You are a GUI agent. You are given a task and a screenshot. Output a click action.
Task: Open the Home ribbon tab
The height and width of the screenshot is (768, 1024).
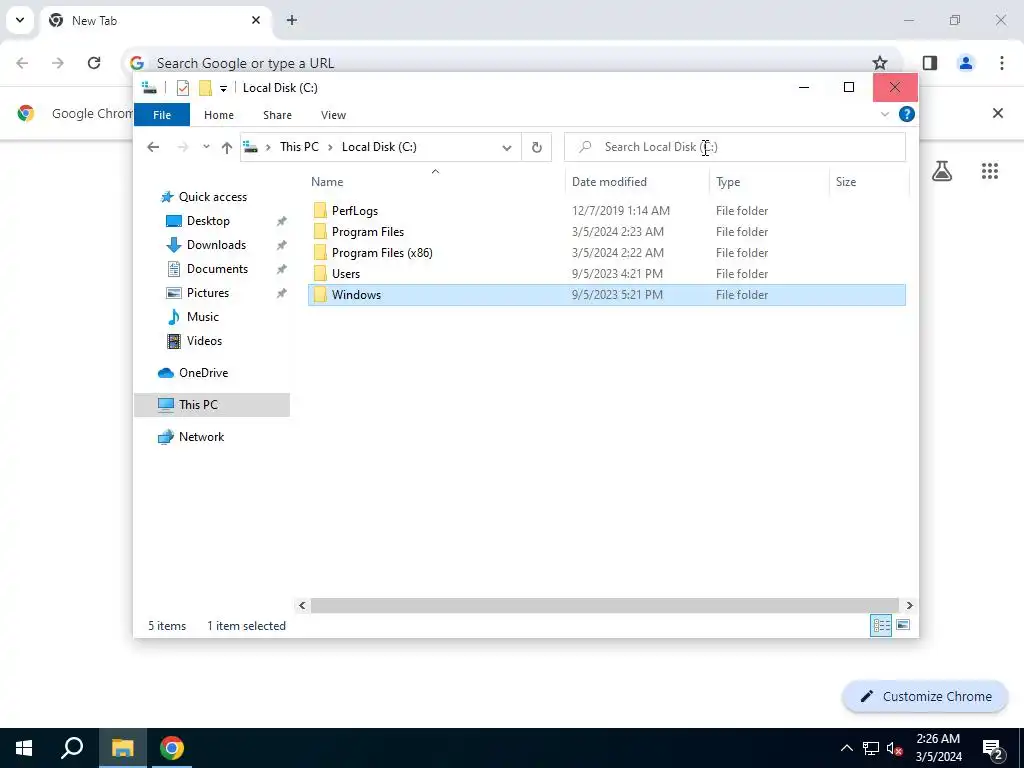[219, 115]
